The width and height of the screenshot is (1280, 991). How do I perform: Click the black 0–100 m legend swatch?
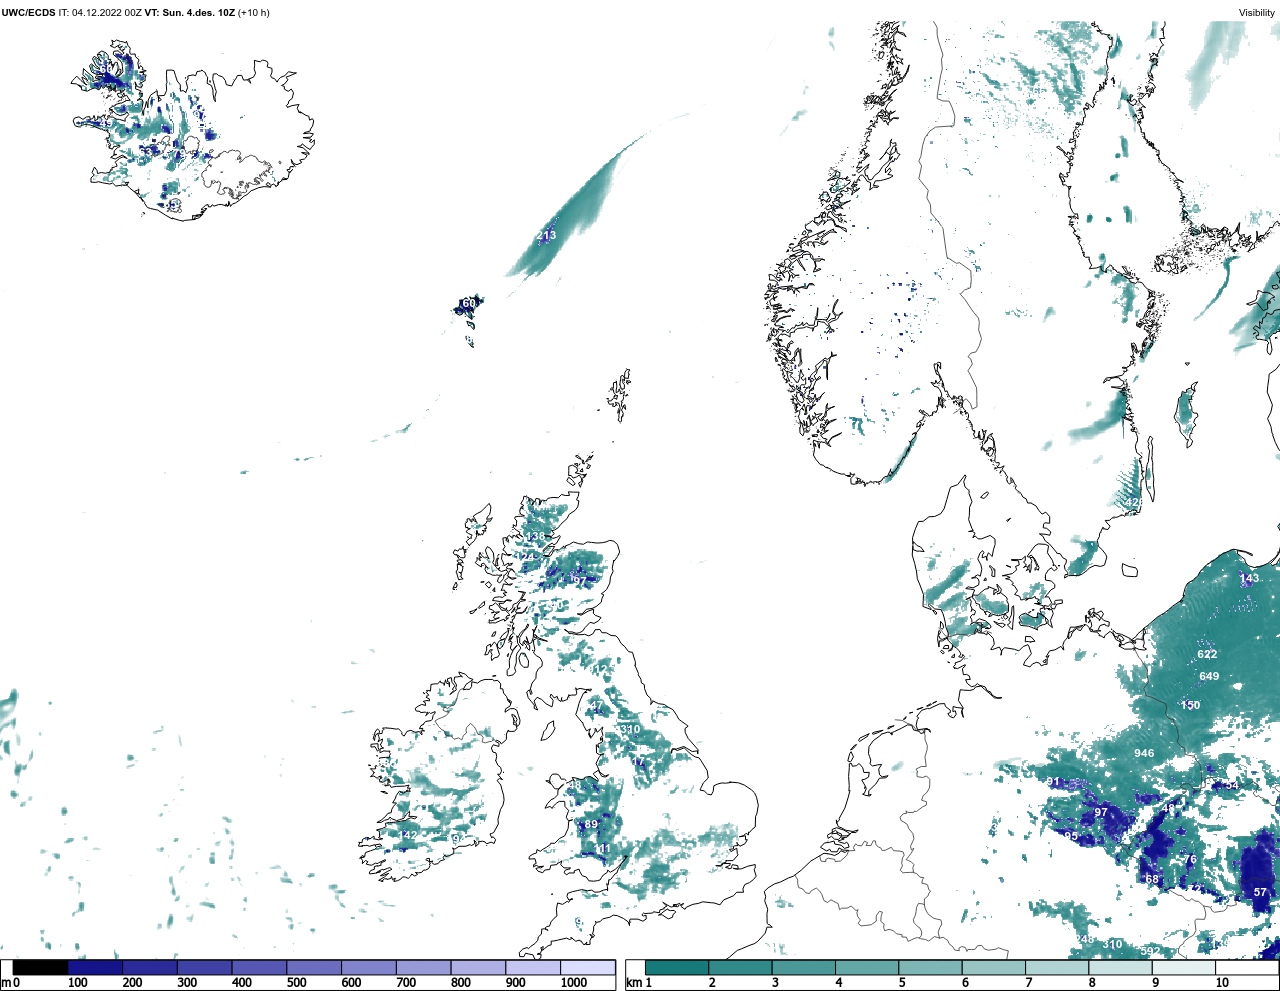(x=41, y=968)
